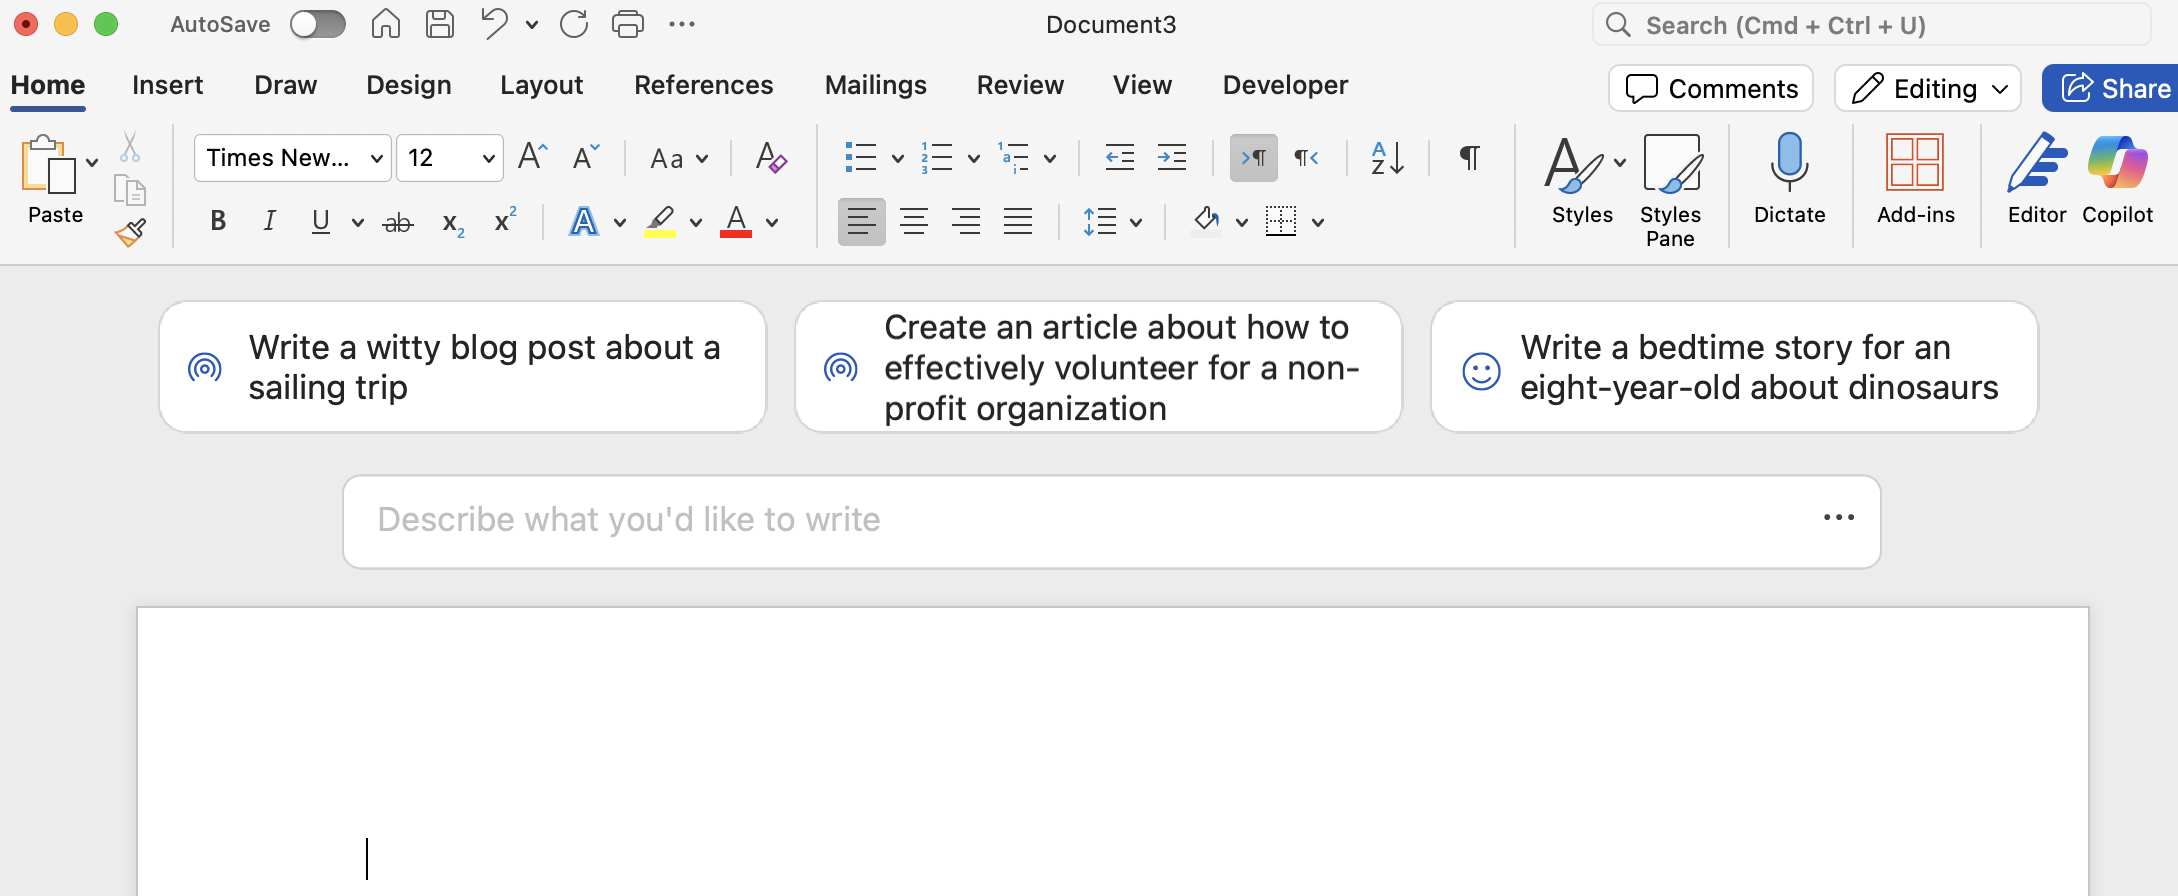Click the Comments button
Image resolution: width=2178 pixels, height=896 pixels.
[x=1711, y=89]
